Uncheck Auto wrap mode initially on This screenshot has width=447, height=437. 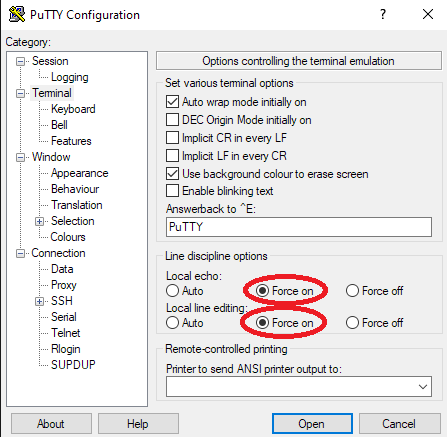pos(172,102)
